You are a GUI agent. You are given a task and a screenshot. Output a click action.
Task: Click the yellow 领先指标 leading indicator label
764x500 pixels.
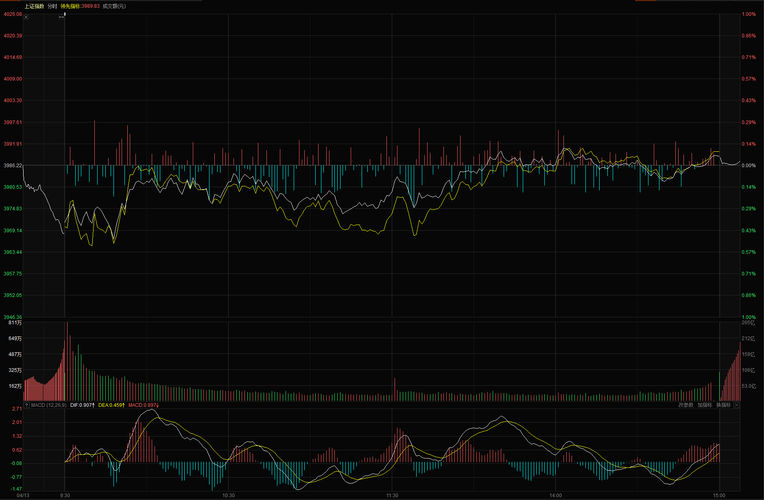click(x=71, y=6)
